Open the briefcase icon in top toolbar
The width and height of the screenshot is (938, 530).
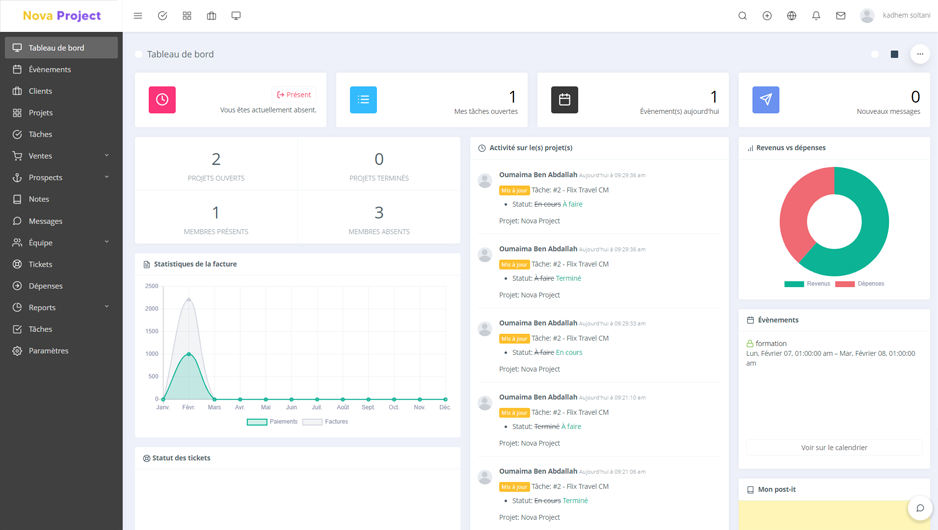coord(211,16)
